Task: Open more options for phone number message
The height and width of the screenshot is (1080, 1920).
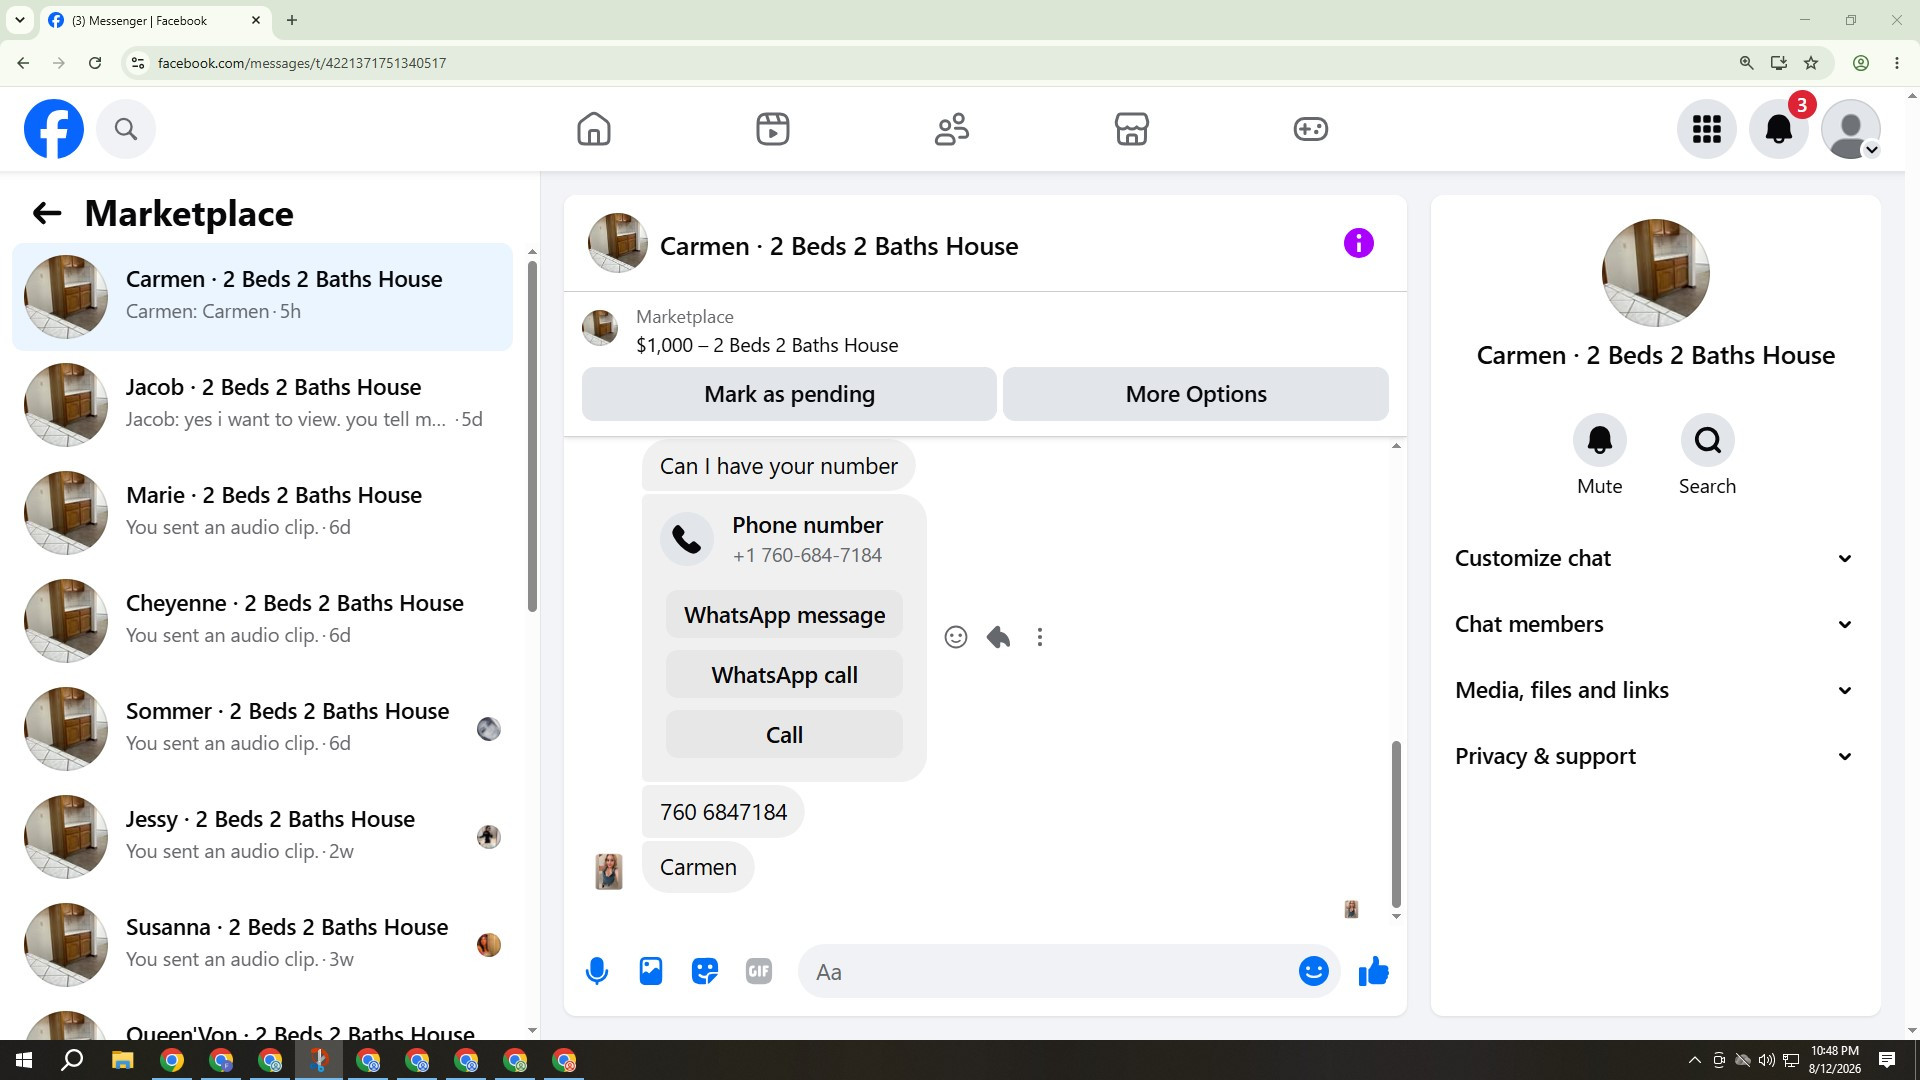Action: 1040,637
